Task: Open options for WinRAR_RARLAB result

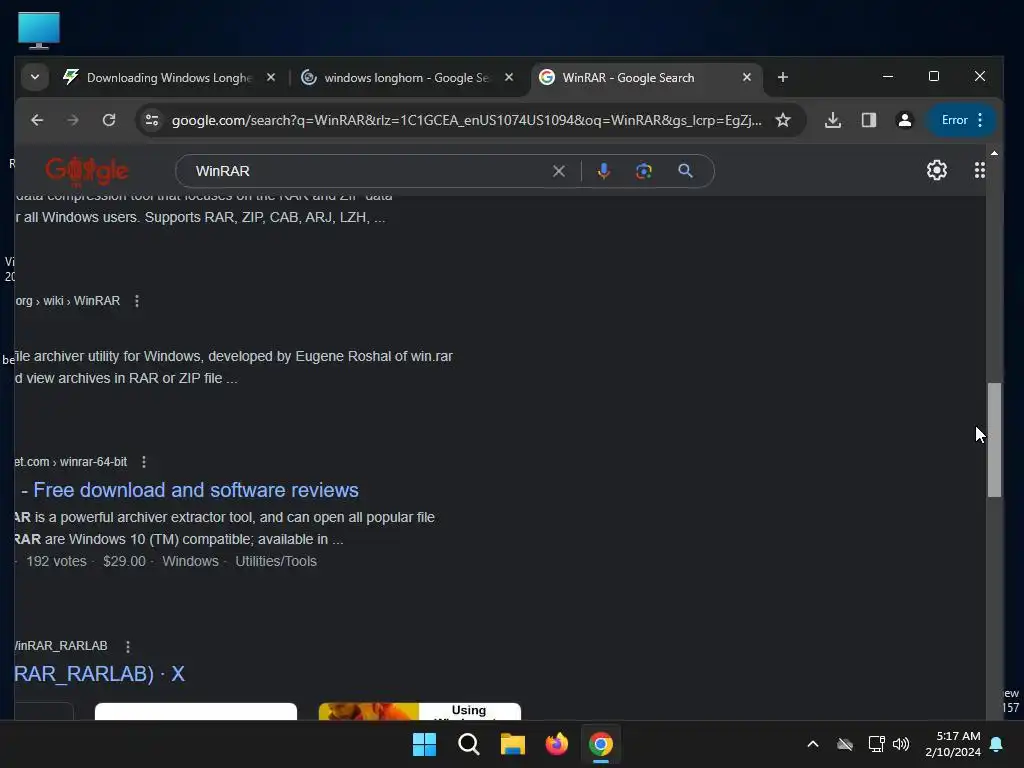Action: coord(128,646)
